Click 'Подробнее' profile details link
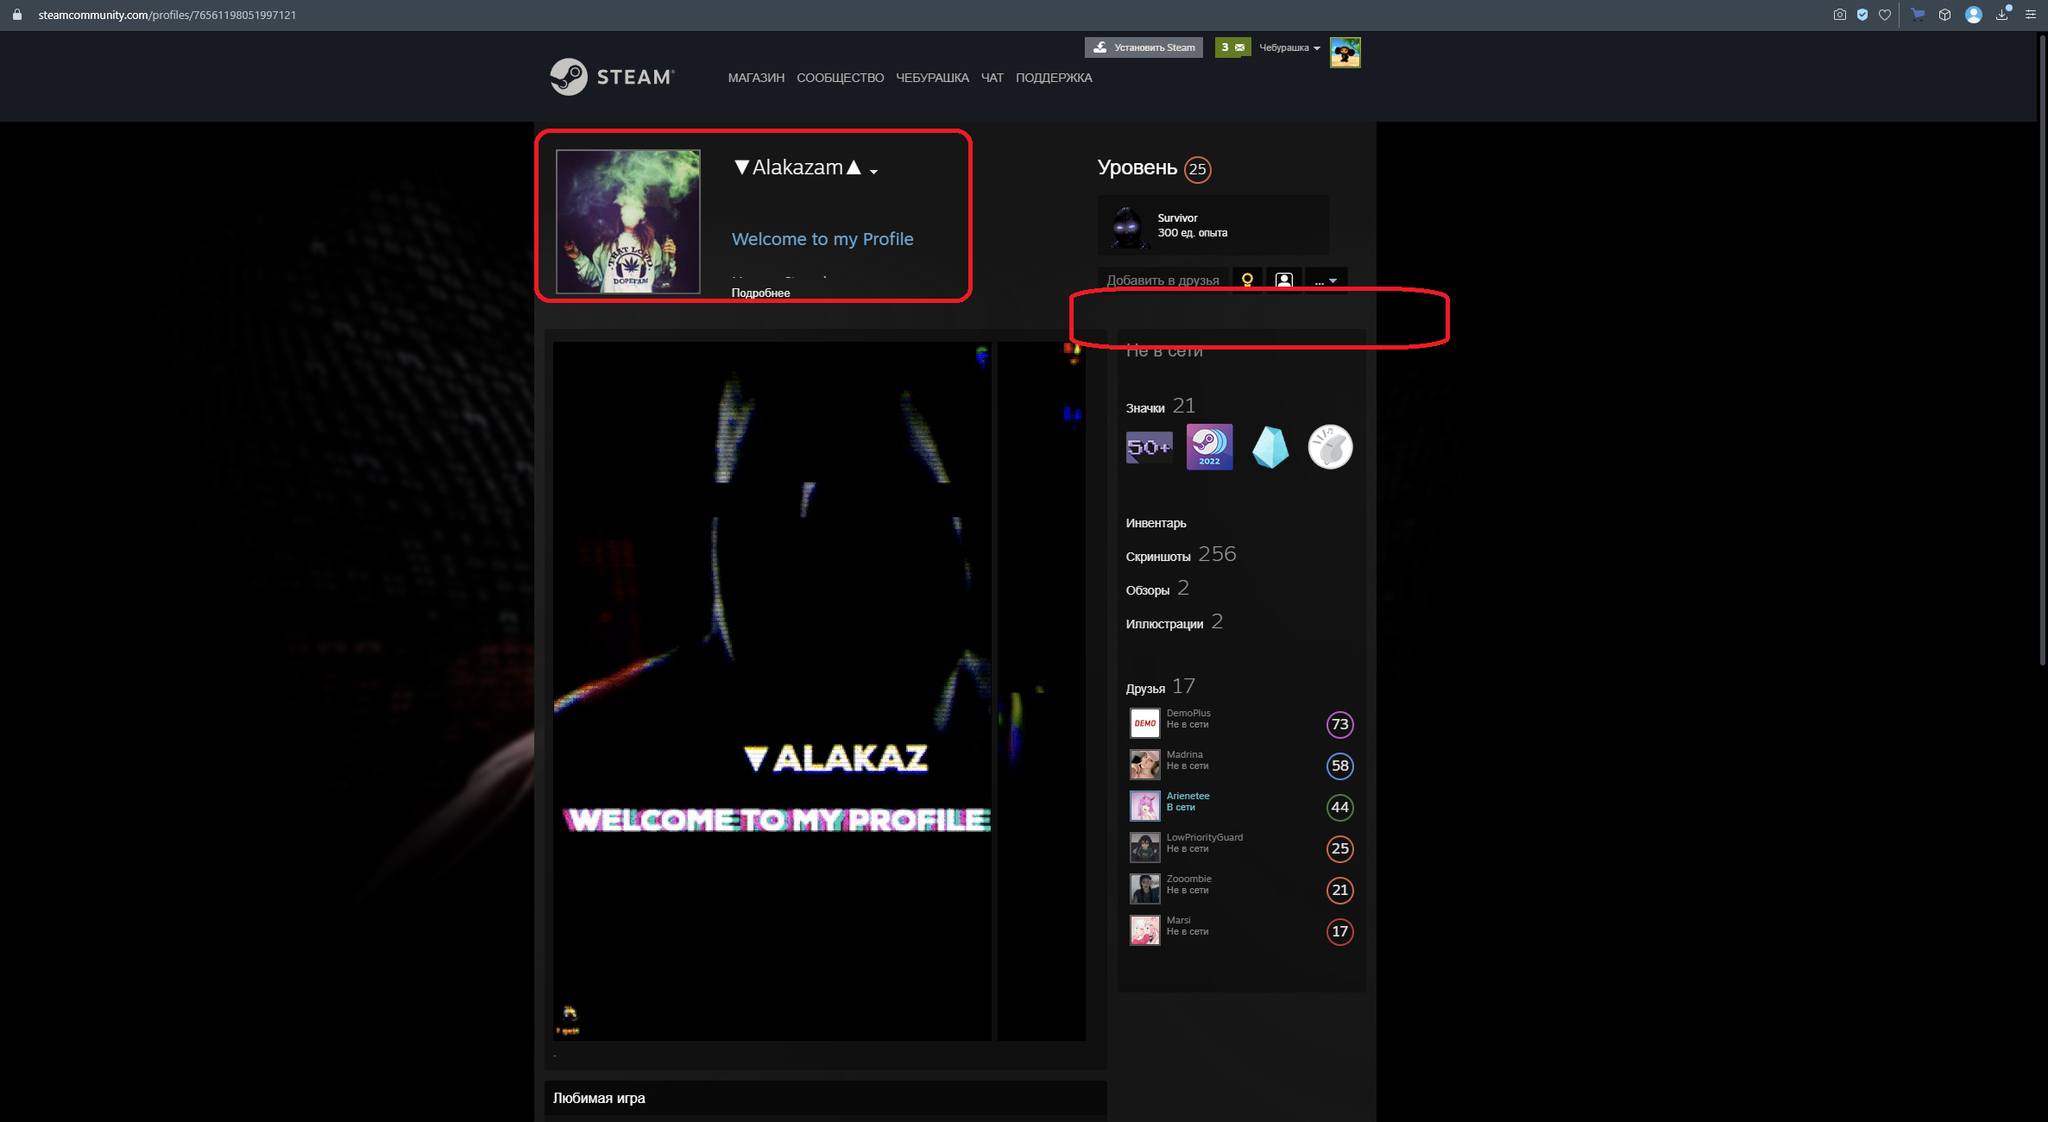 coord(762,293)
